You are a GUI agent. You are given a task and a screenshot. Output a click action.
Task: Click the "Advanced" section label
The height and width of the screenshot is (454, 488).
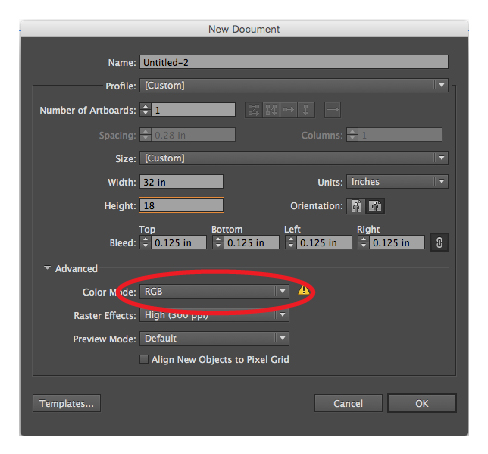click(x=76, y=268)
